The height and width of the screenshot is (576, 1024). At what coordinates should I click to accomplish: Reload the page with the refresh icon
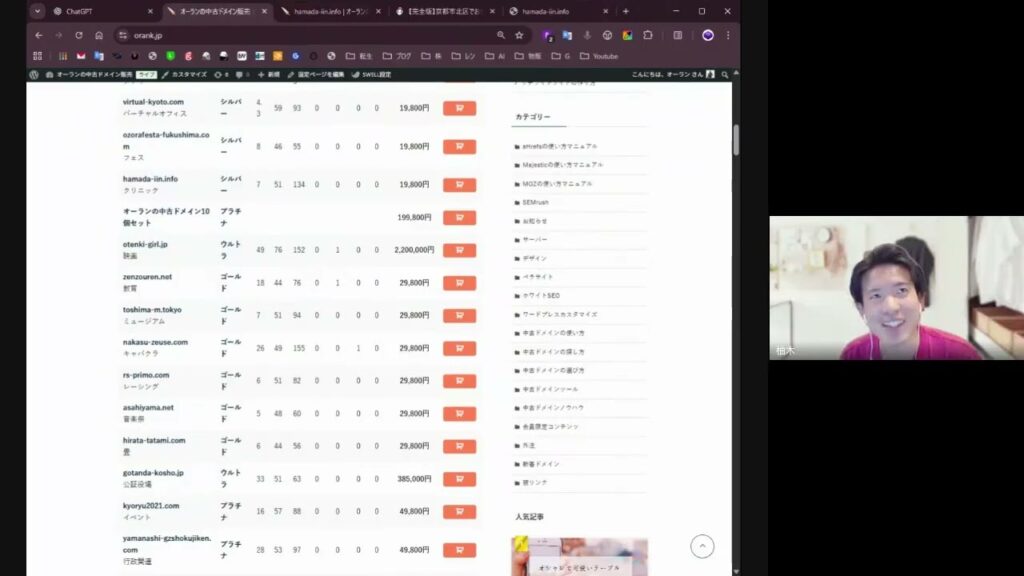tap(78, 35)
